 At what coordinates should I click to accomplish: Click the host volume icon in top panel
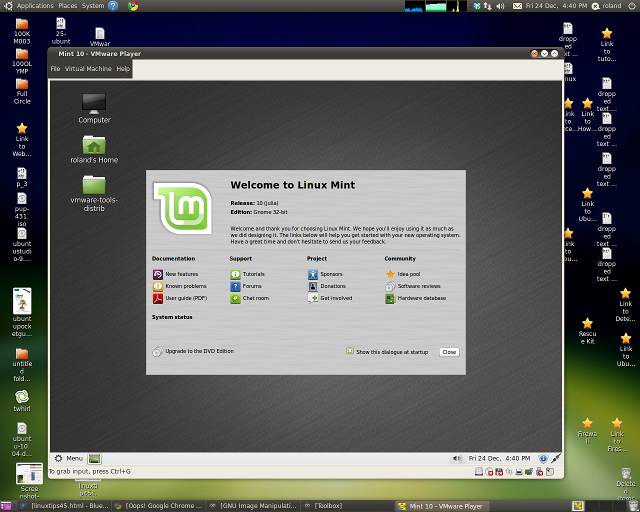[500, 6]
